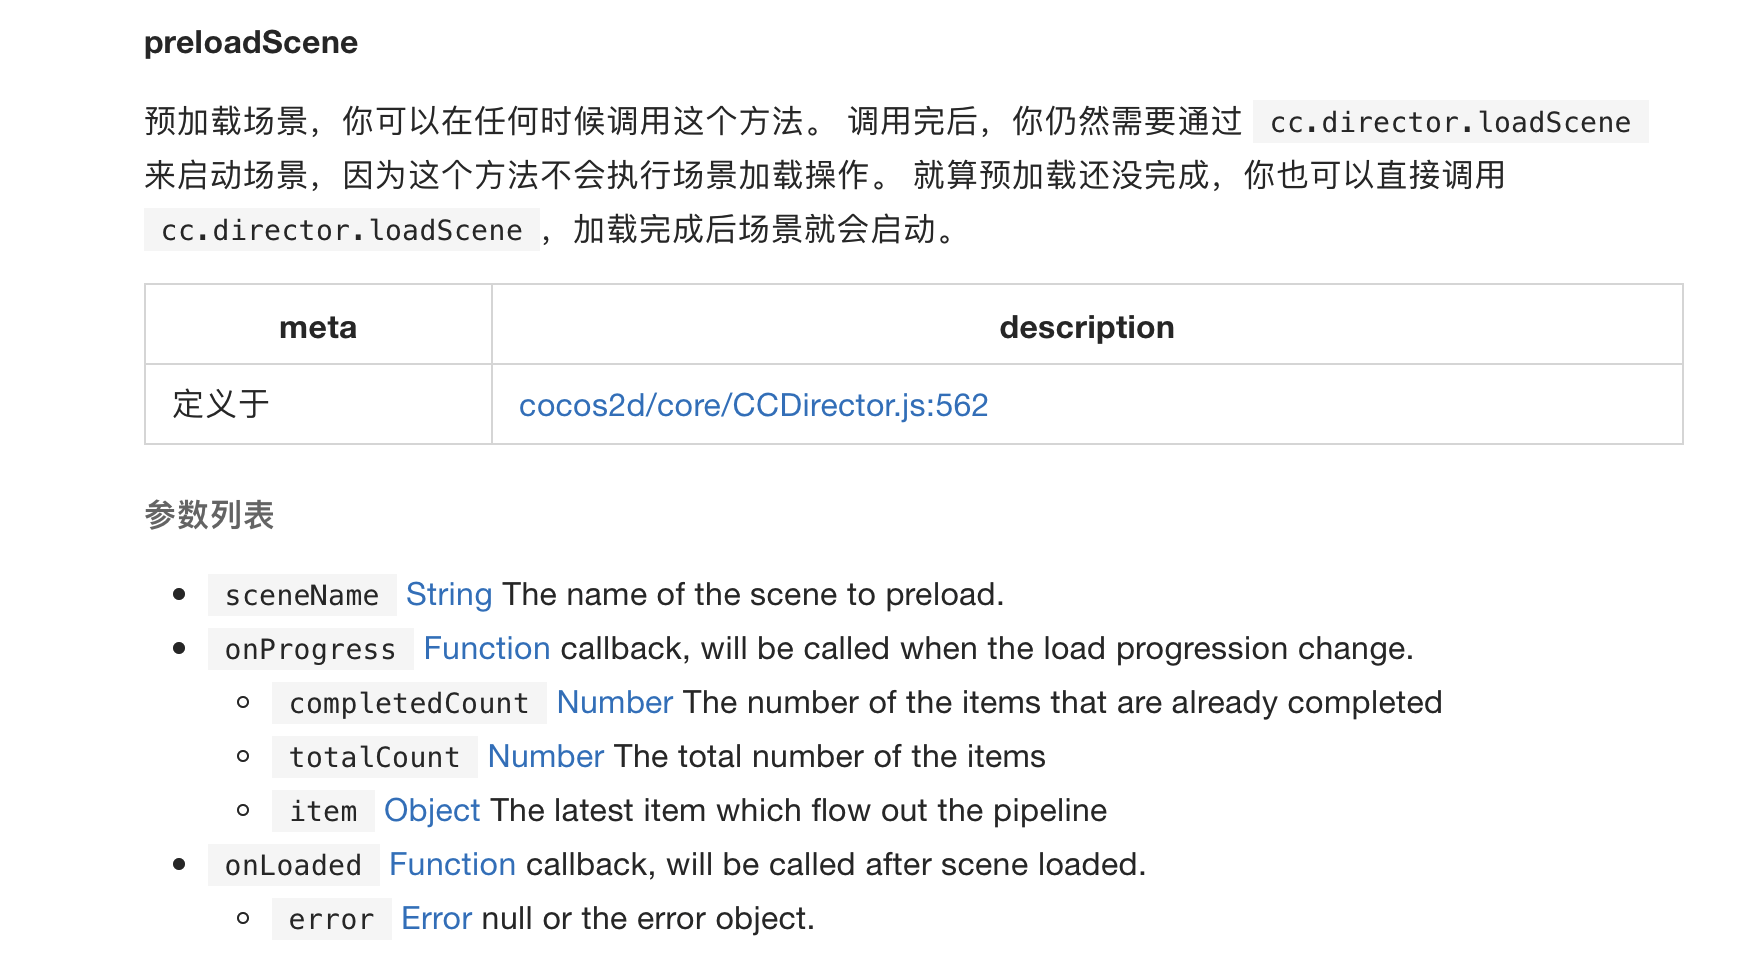Follow the Number link beside totalCount

[x=545, y=757]
